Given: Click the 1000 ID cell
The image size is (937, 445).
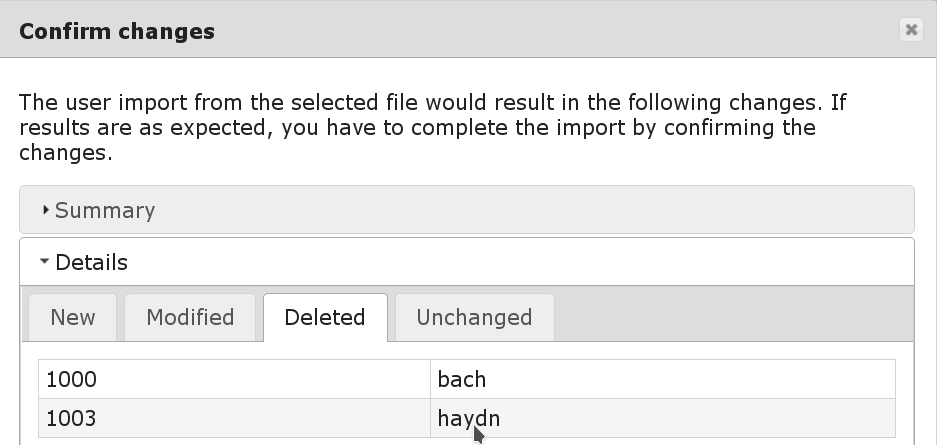Looking at the screenshot, I should pyautogui.click(x=234, y=380).
